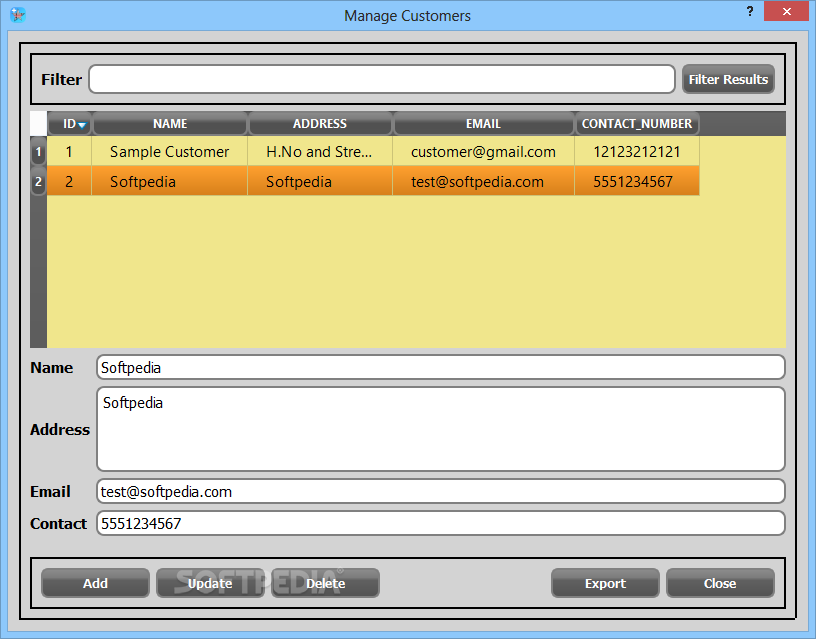Click the Email input field

pyautogui.click(x=440, y=491)
